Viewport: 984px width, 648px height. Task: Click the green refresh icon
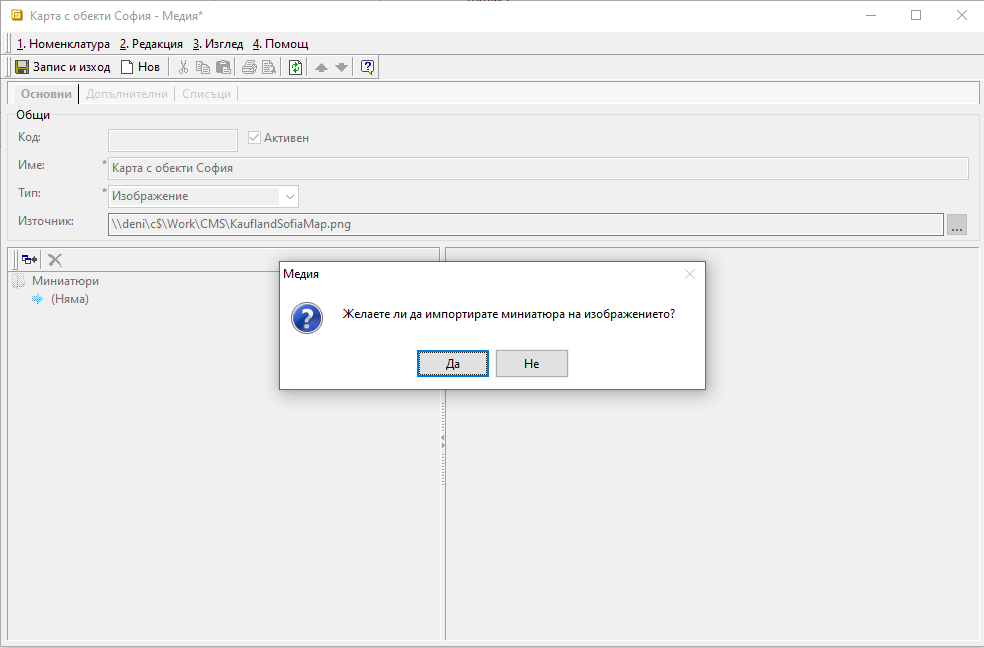tap(295, 67)
